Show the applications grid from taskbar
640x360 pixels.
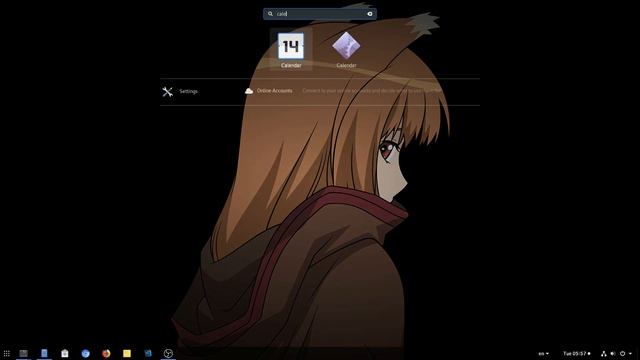tap(7, 353)
